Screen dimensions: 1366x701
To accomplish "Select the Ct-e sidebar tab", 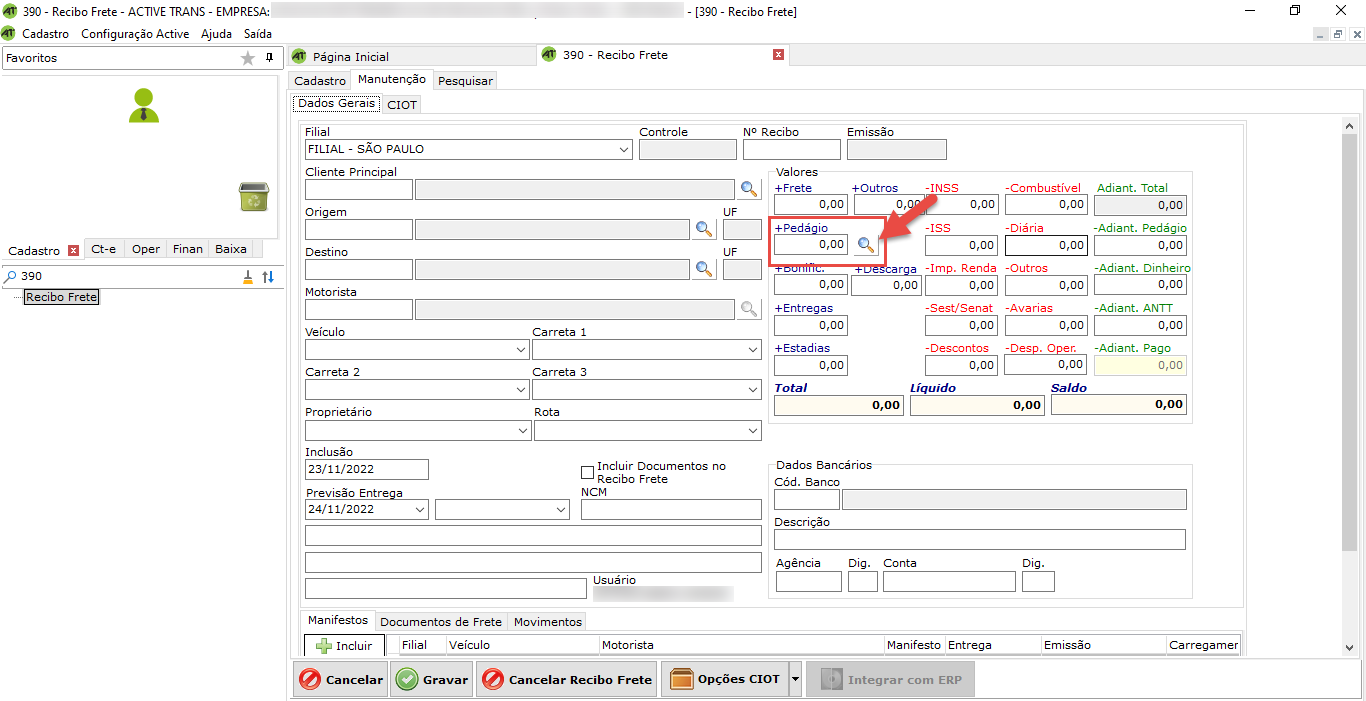I will pyautogui.click(x=104, y=249).
